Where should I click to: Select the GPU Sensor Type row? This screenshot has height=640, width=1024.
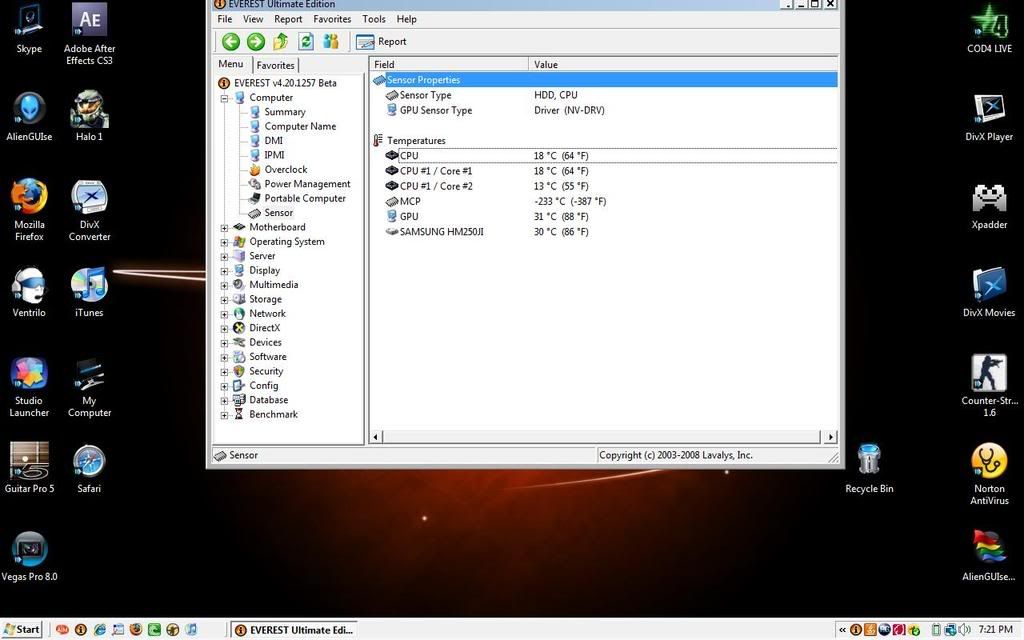pos(604,110)
